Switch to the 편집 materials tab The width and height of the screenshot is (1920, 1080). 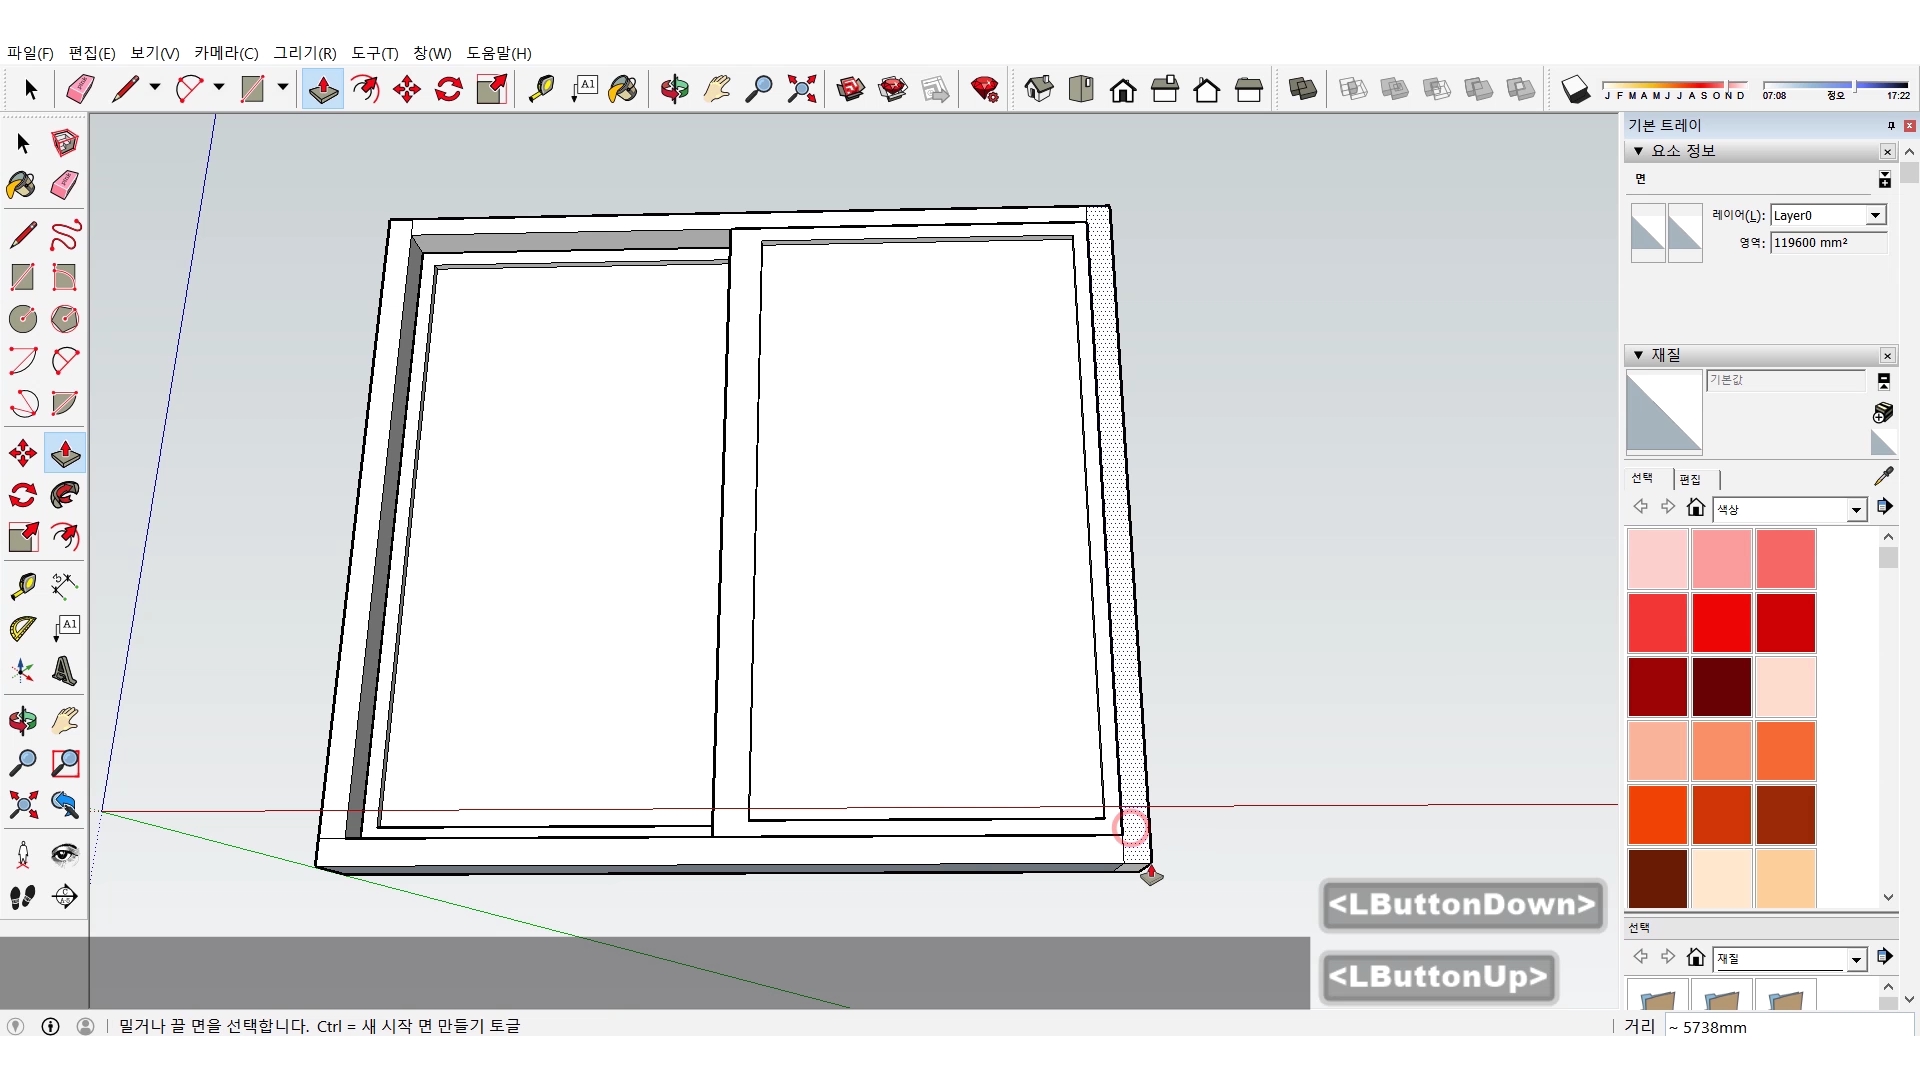pos(1690,479)
